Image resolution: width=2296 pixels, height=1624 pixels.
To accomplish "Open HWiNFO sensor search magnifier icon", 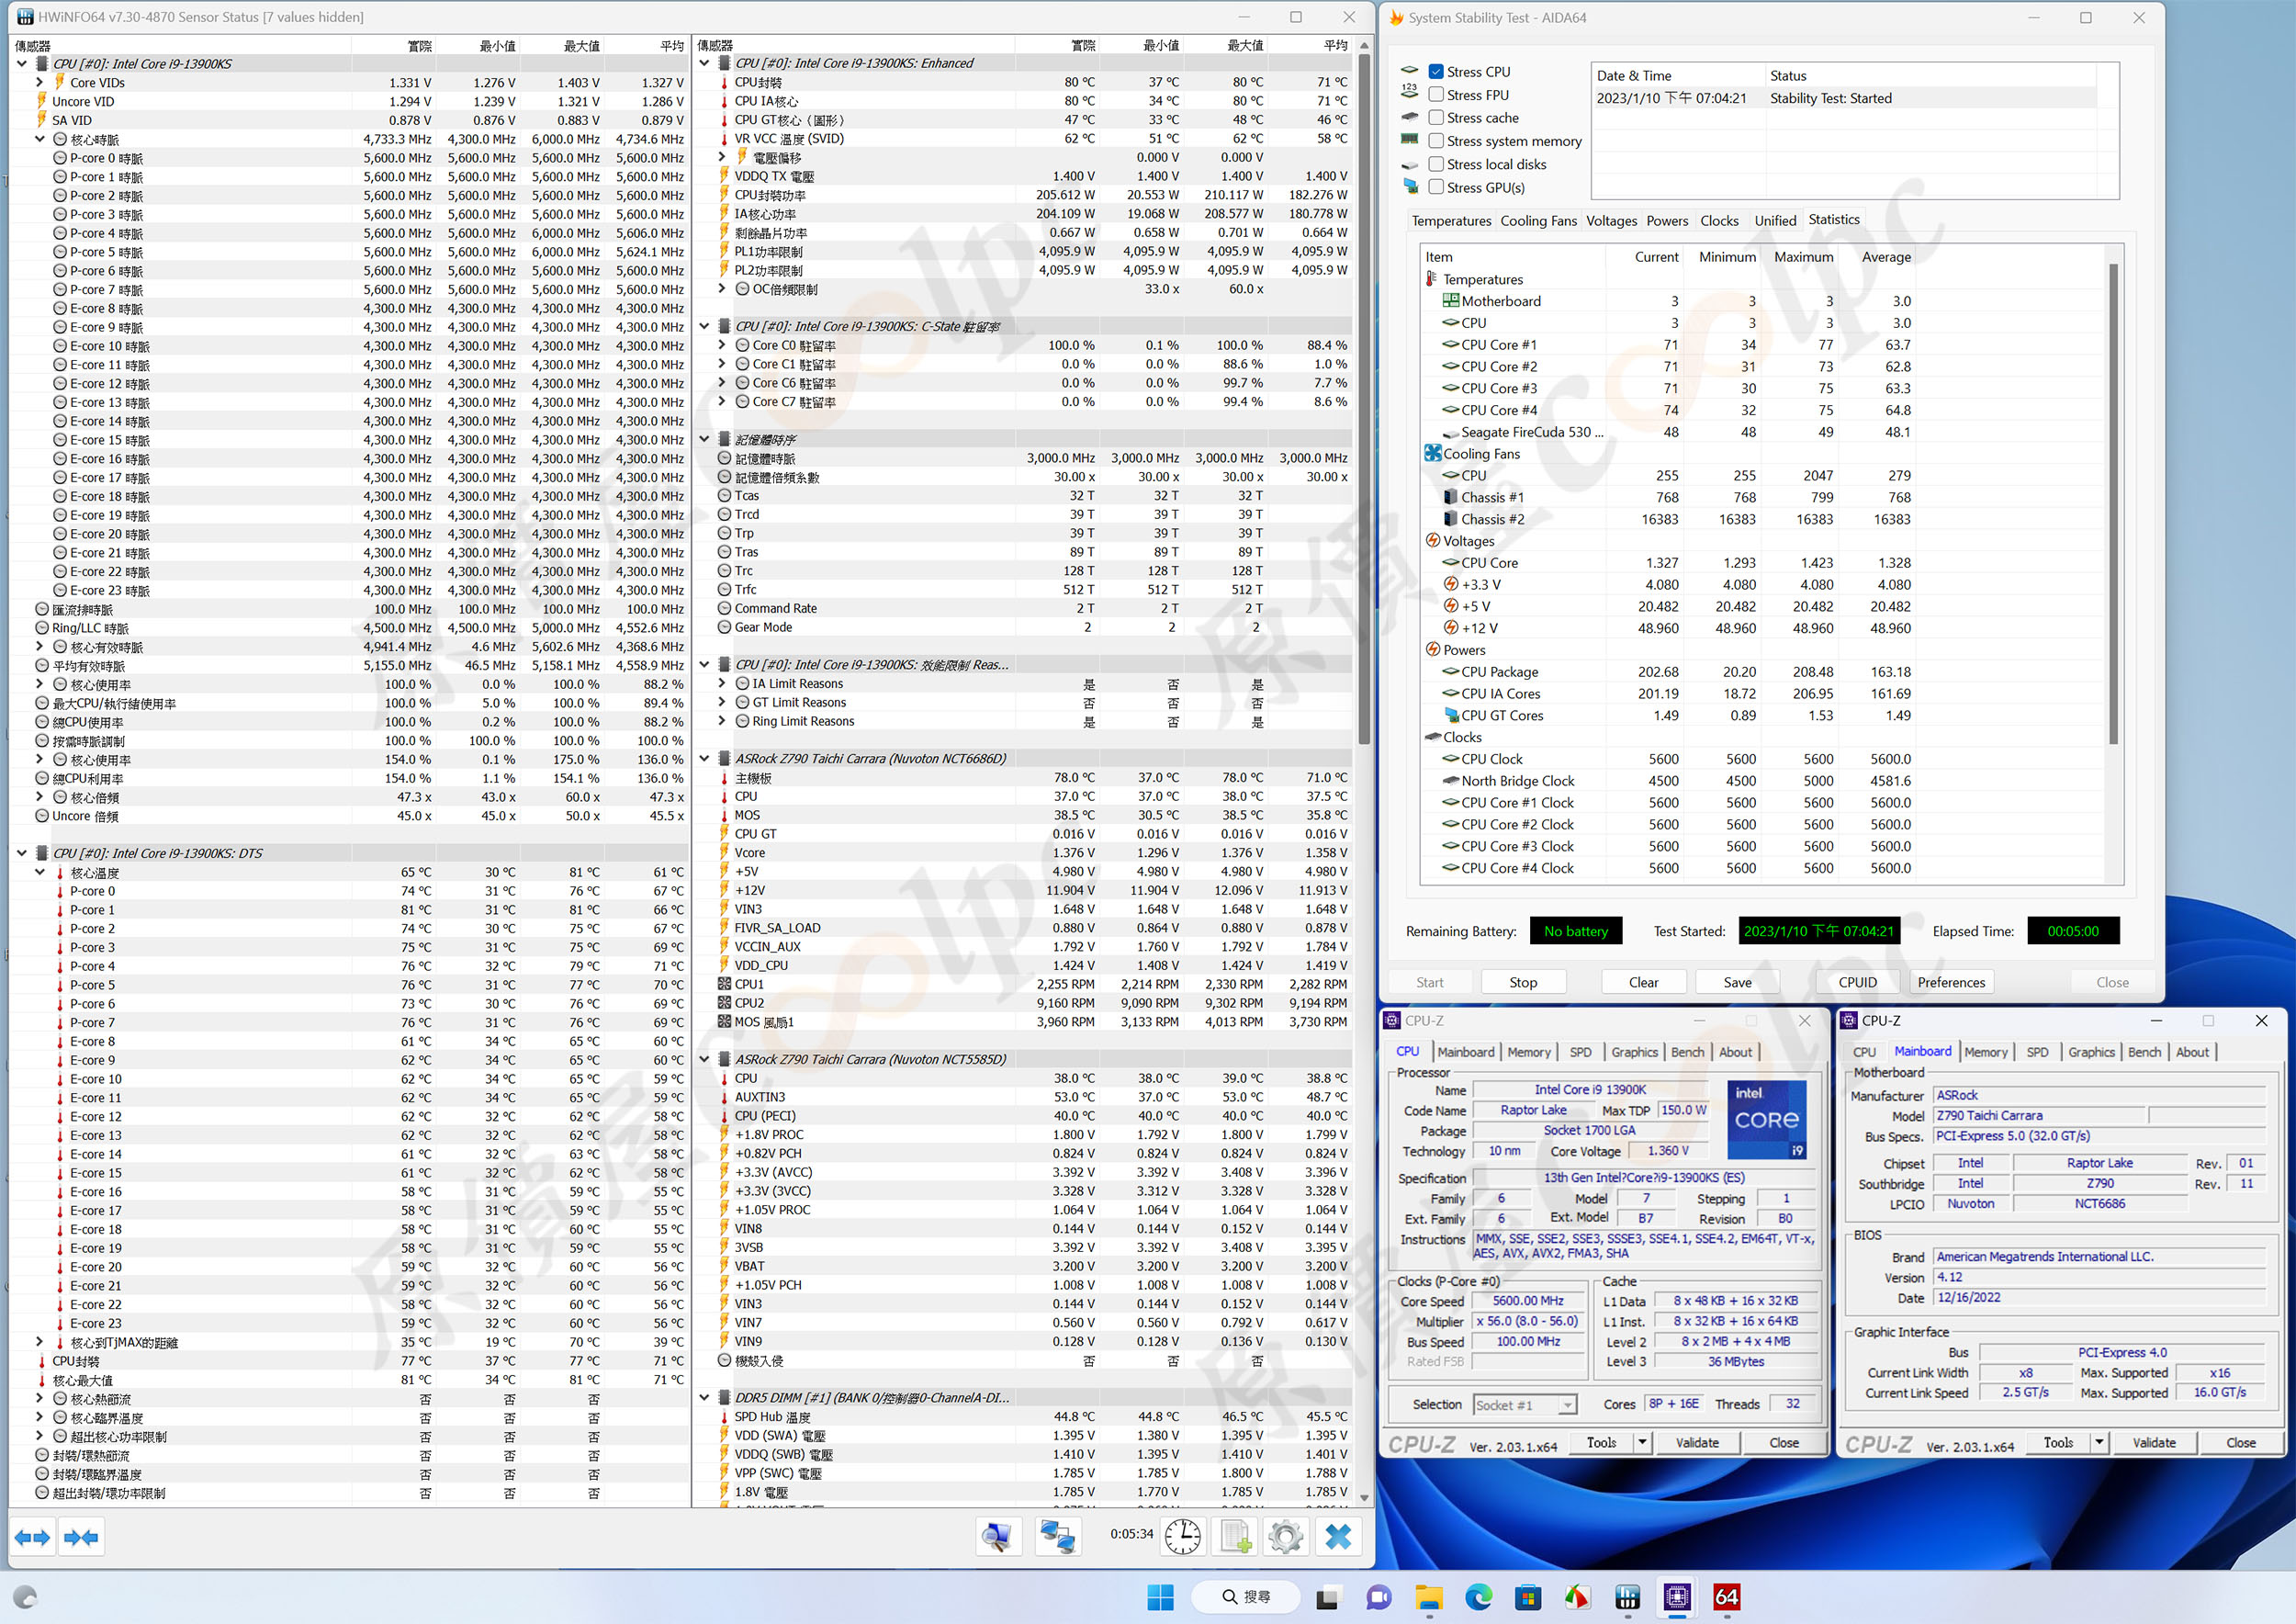I will [997, 1537].
